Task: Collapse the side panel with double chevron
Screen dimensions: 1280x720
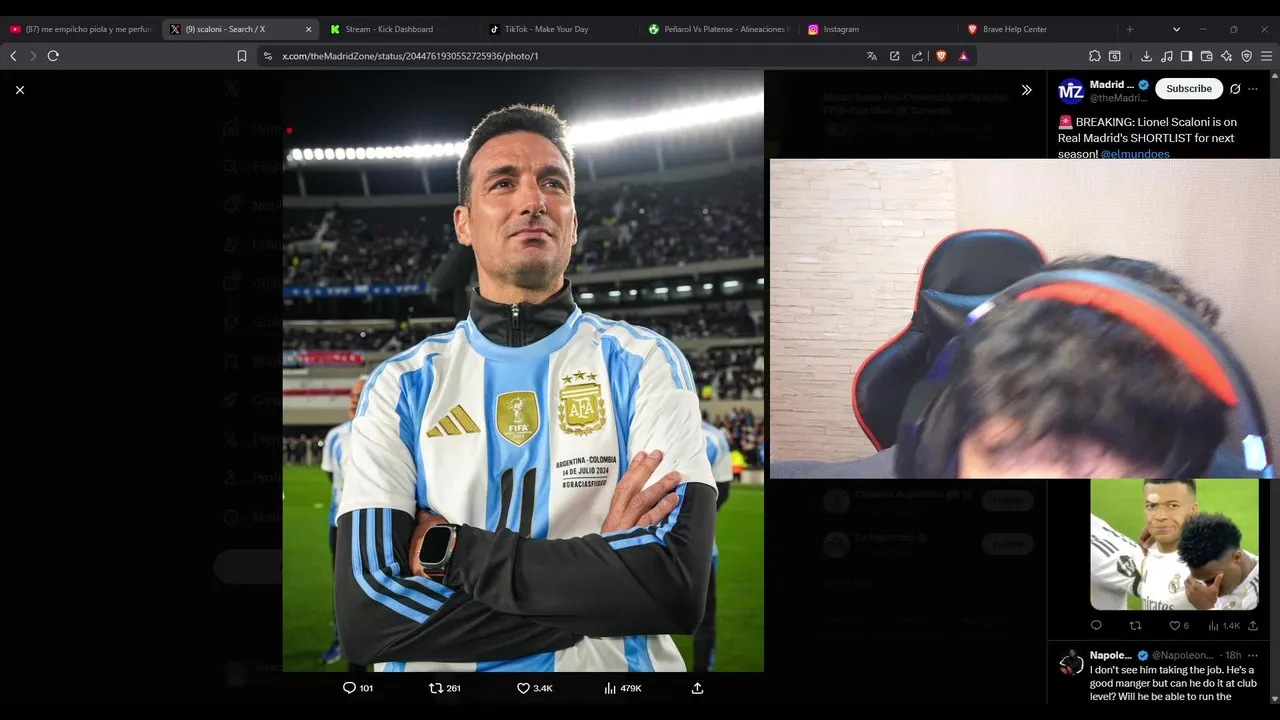Action: (1026, 90)
